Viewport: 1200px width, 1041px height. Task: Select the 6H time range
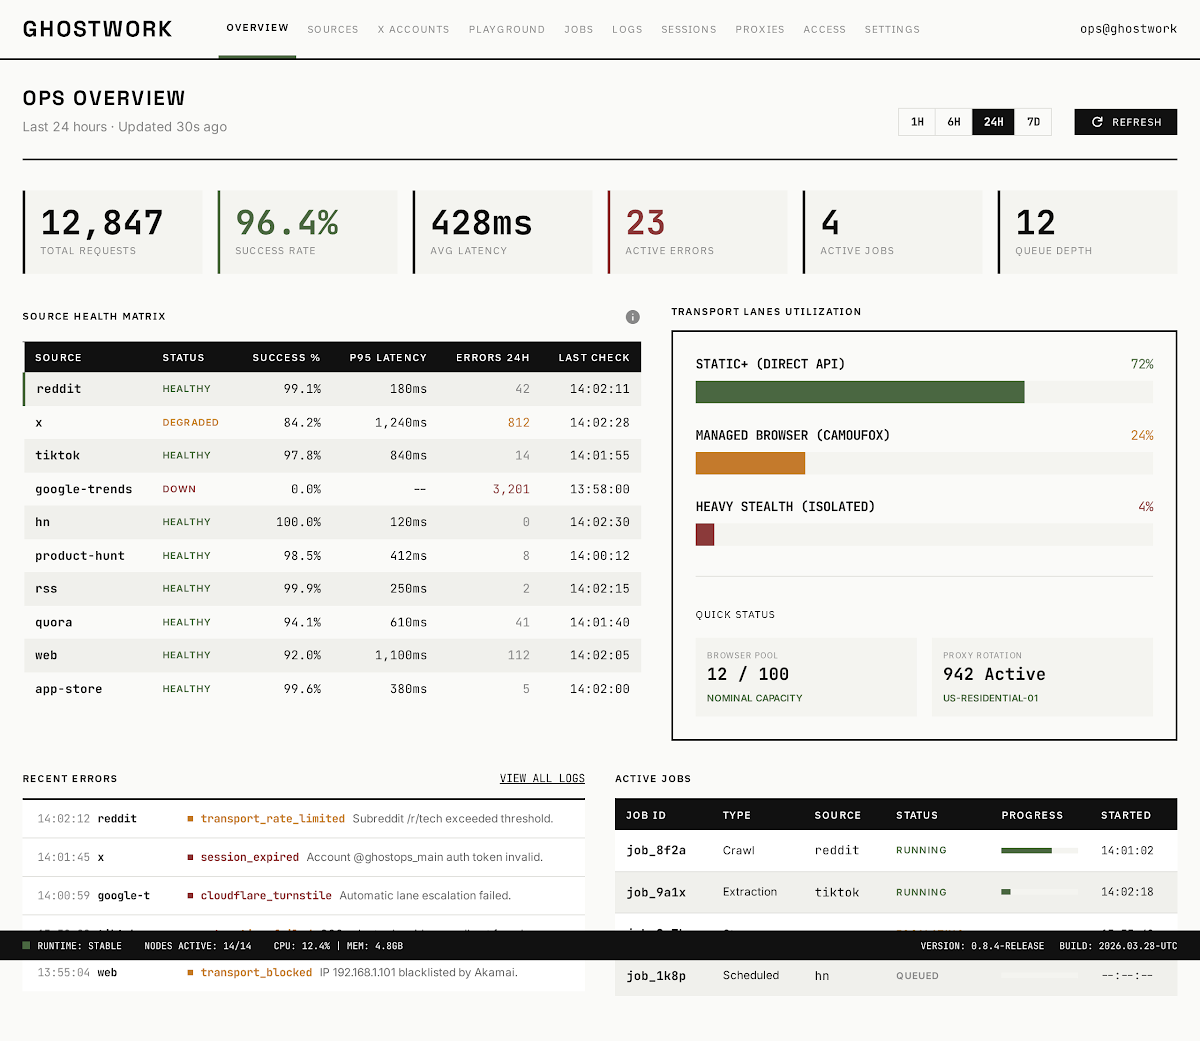pyautogui.click(x=954, y=122)
